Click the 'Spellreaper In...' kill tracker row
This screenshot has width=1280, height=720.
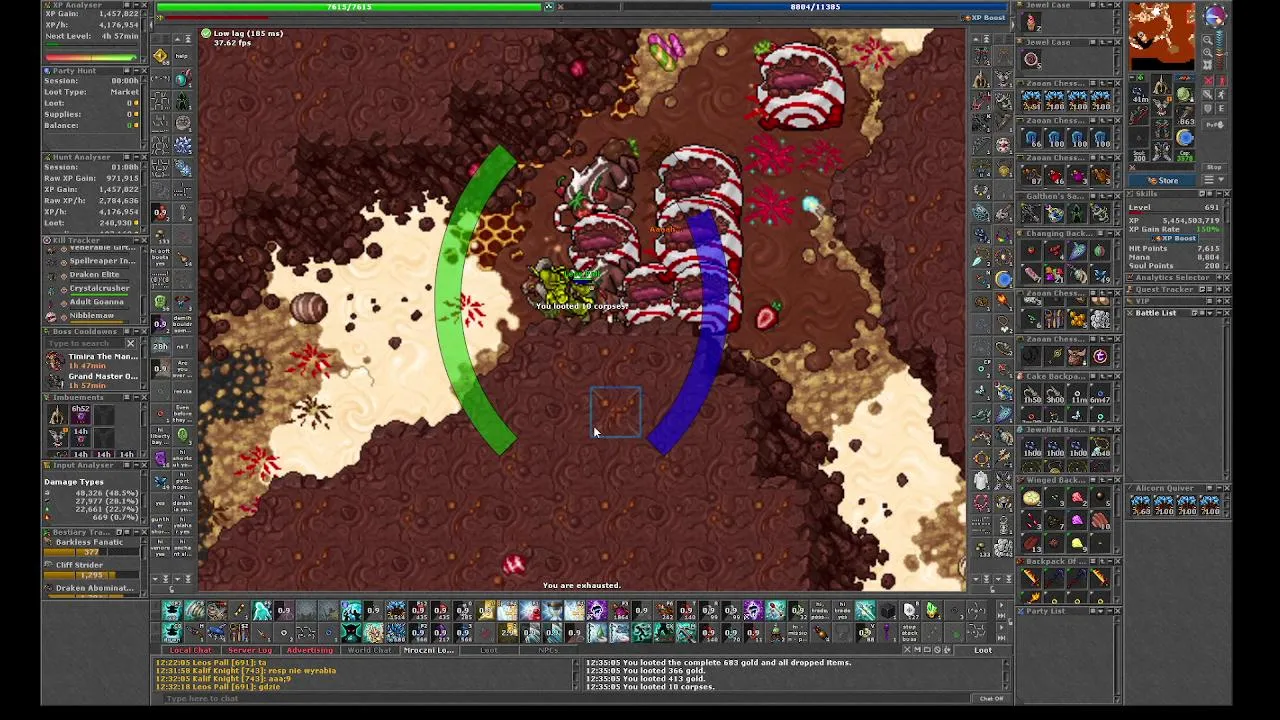tap(92, 262)
